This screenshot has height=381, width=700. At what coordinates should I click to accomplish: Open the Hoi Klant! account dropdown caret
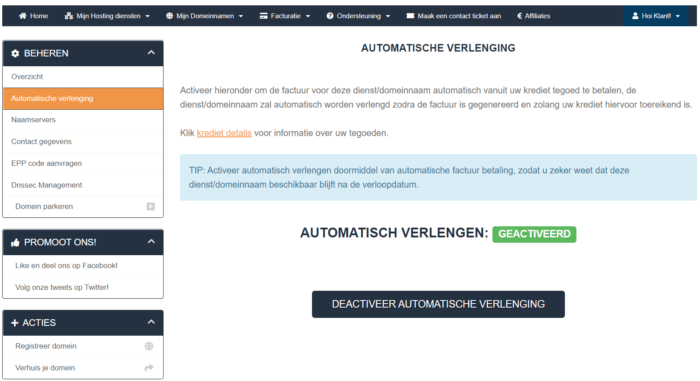[x=678, y=16]
